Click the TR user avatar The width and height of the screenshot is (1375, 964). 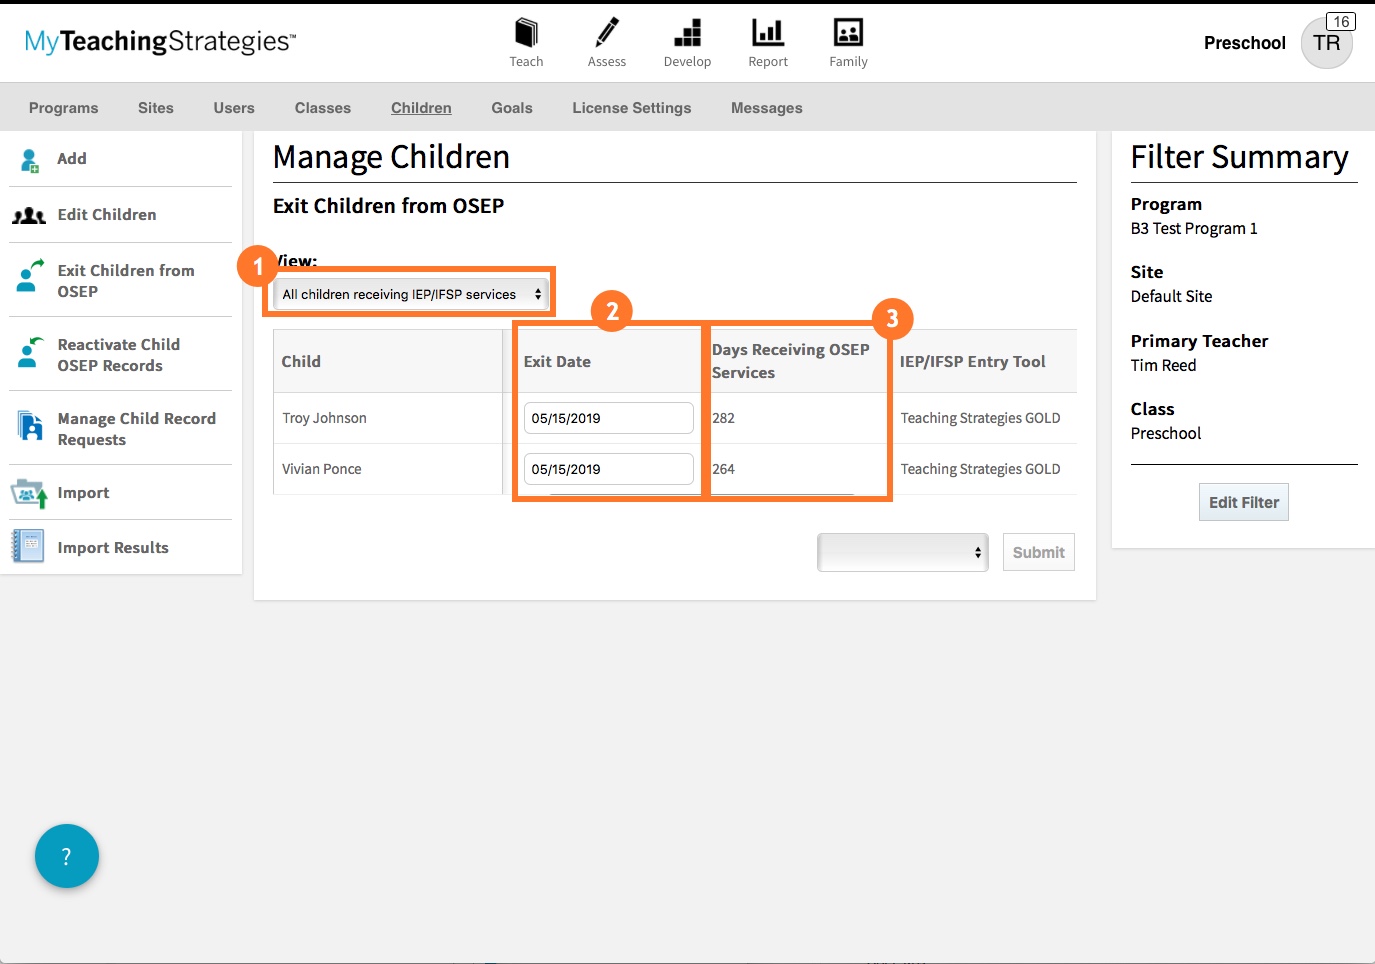[1326, 43]
